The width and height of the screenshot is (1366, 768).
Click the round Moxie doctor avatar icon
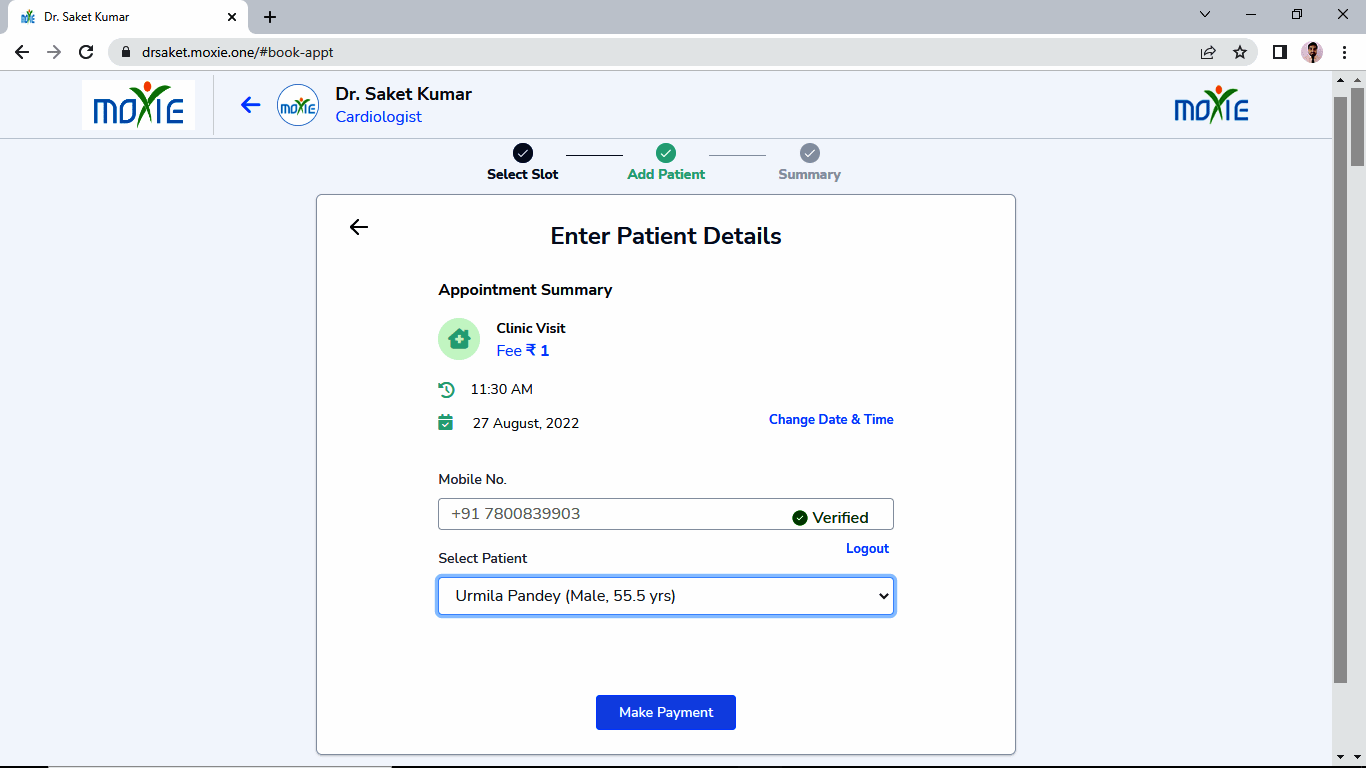click(x=298, y=105)
